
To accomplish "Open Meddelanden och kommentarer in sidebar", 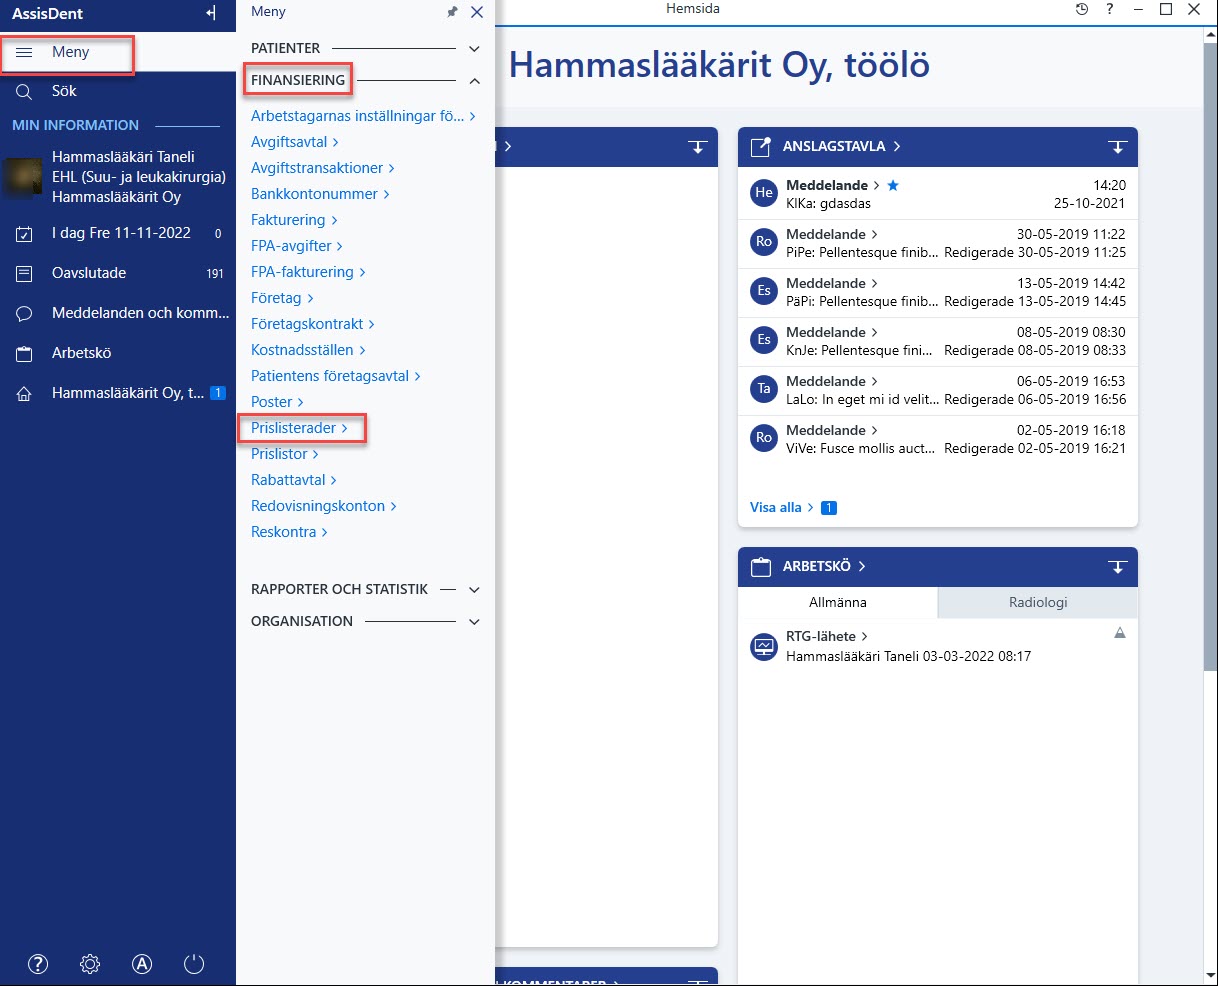I will (x=118, y=313).
